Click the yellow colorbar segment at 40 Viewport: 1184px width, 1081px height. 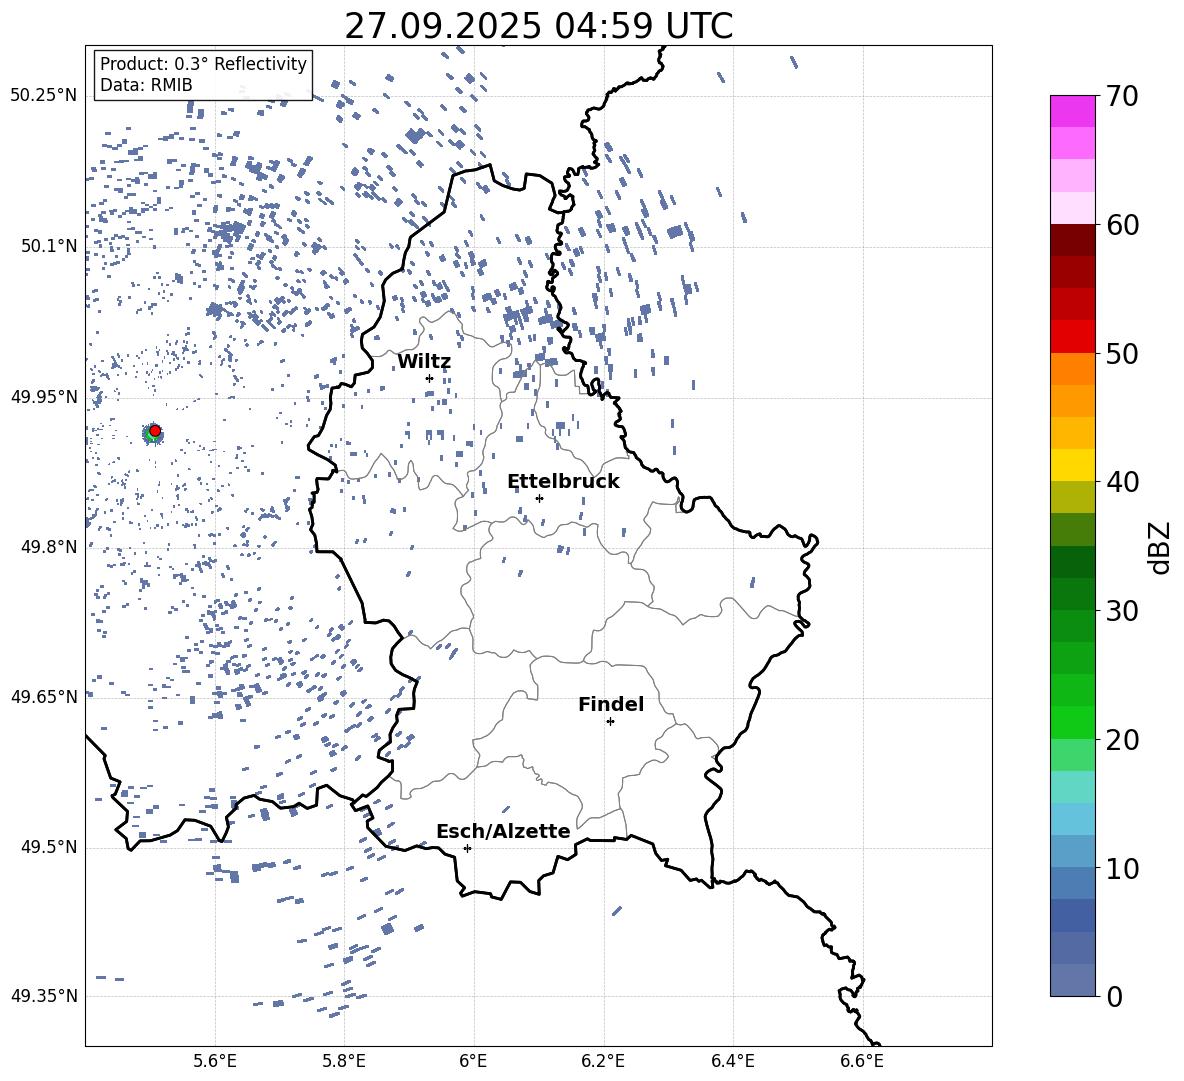(x=1072, y=465)
